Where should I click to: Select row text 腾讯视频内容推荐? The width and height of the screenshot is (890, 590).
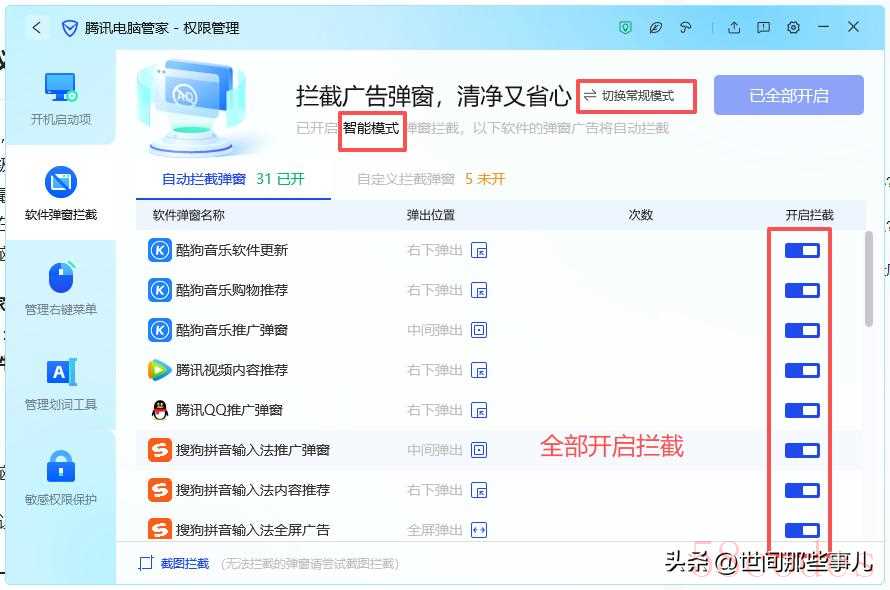tap(232, 371)
